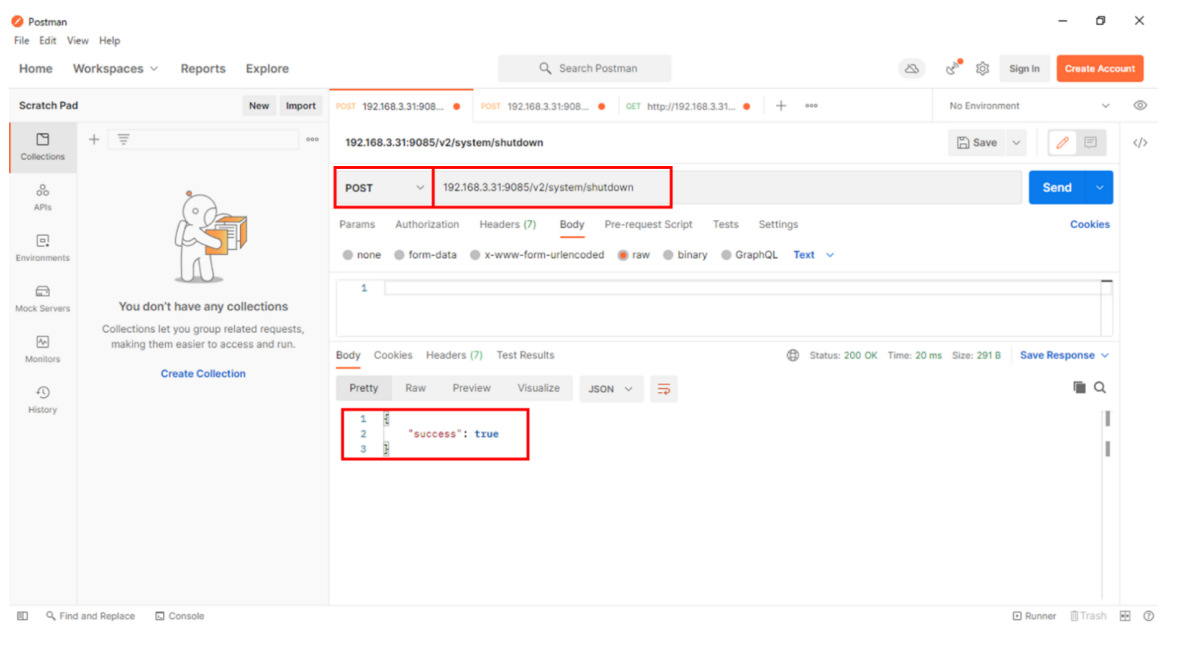Open History in the sidebar

42,398
